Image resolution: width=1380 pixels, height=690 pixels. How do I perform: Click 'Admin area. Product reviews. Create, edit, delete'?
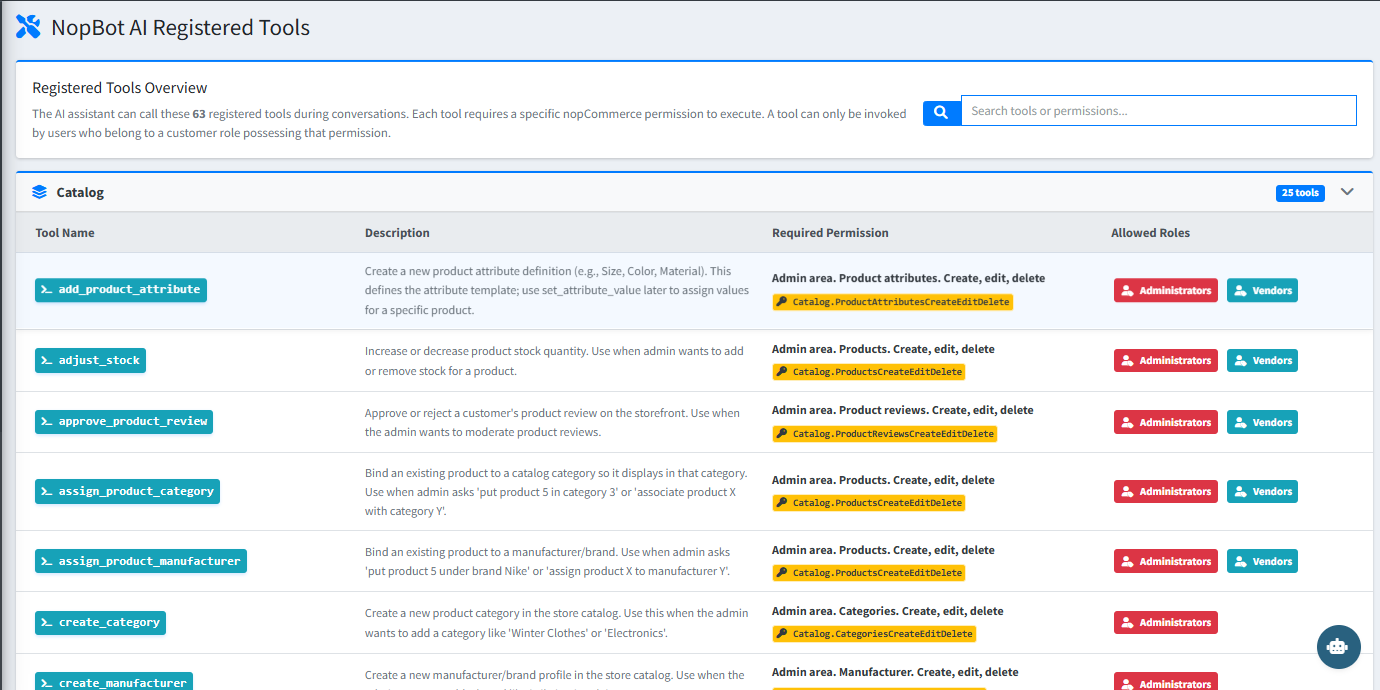903,410
